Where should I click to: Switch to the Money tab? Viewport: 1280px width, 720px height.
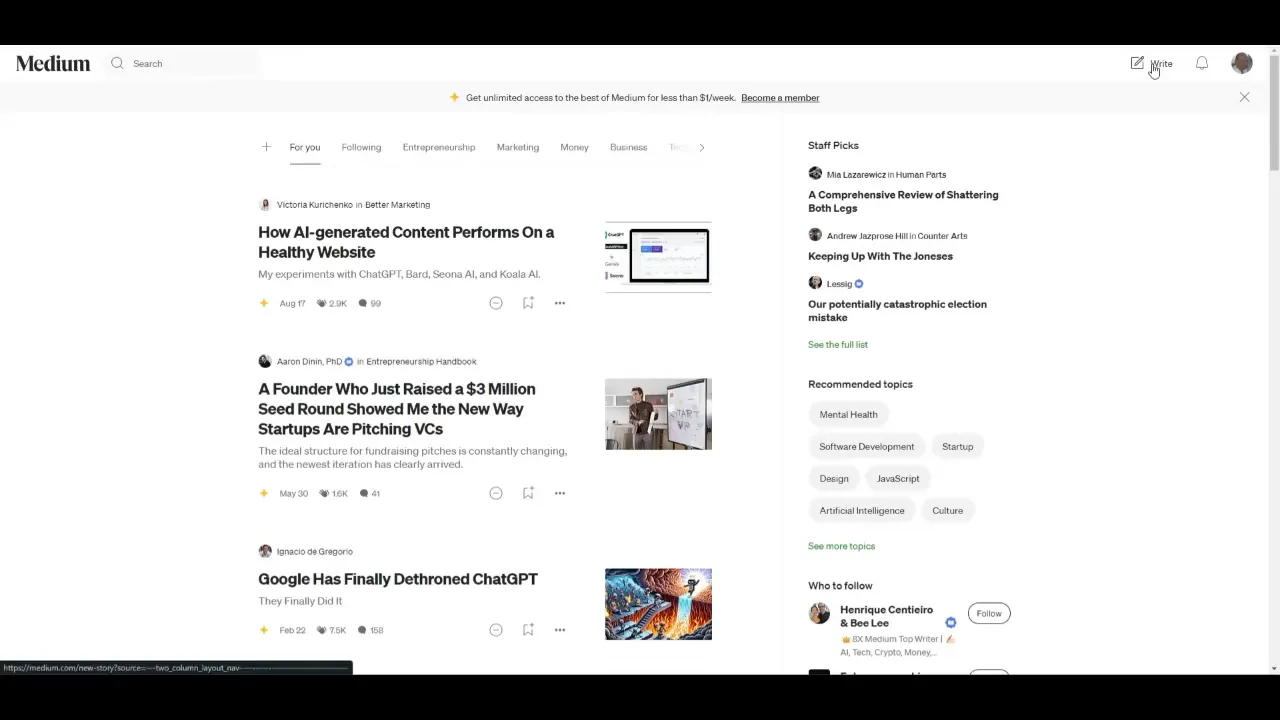574,147
